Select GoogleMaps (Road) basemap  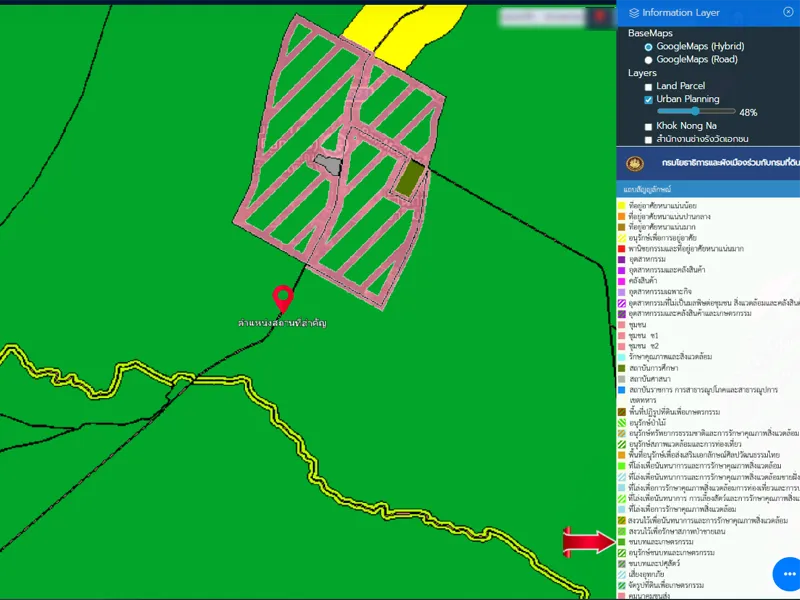pos(648,60)
